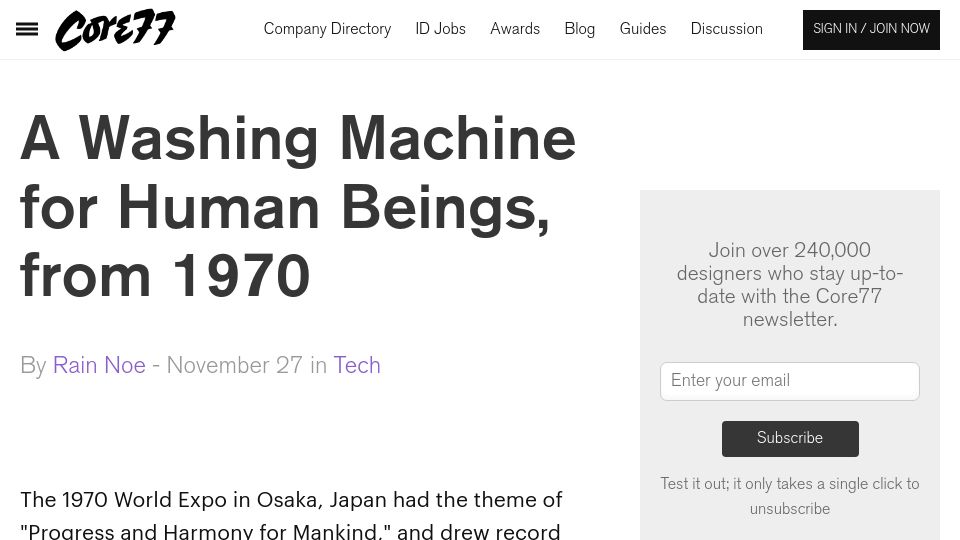This screenshot has width=960, height=540.
Task: Click the newsletter text 'Join over 240,000 designers'
Action: [790, 285]
